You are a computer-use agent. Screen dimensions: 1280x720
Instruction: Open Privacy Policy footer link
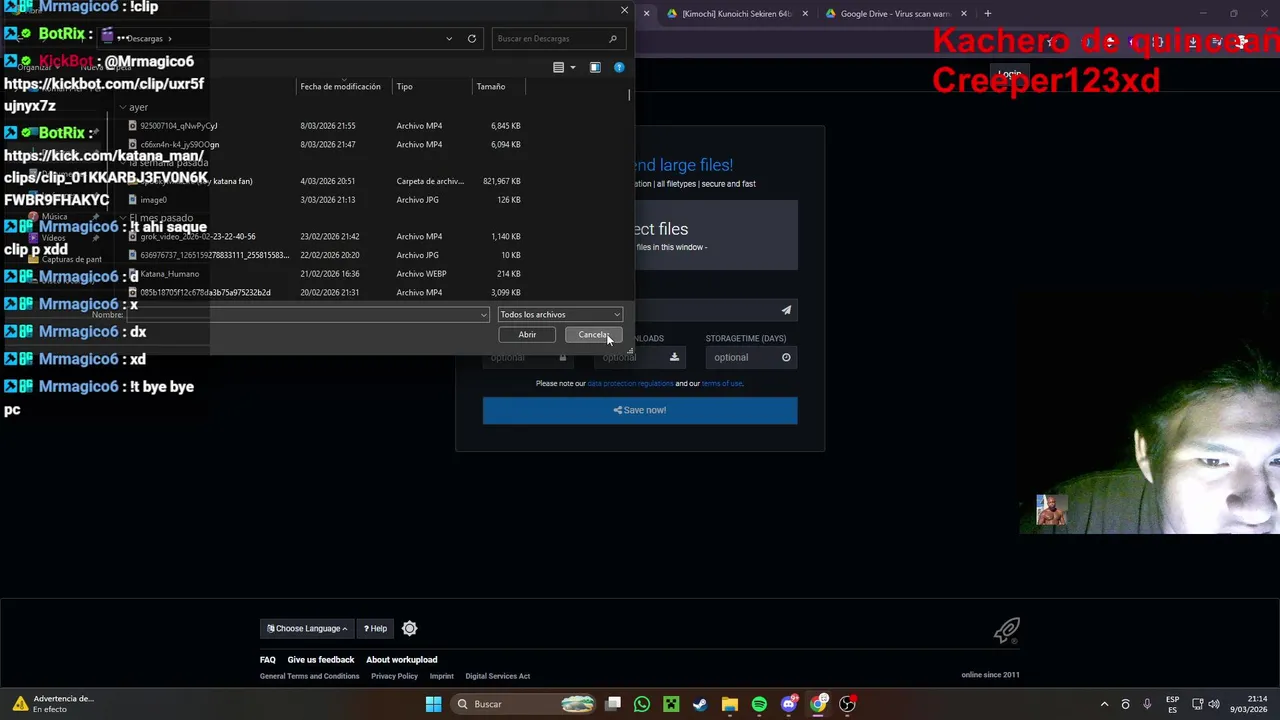[x=394, y=676]
